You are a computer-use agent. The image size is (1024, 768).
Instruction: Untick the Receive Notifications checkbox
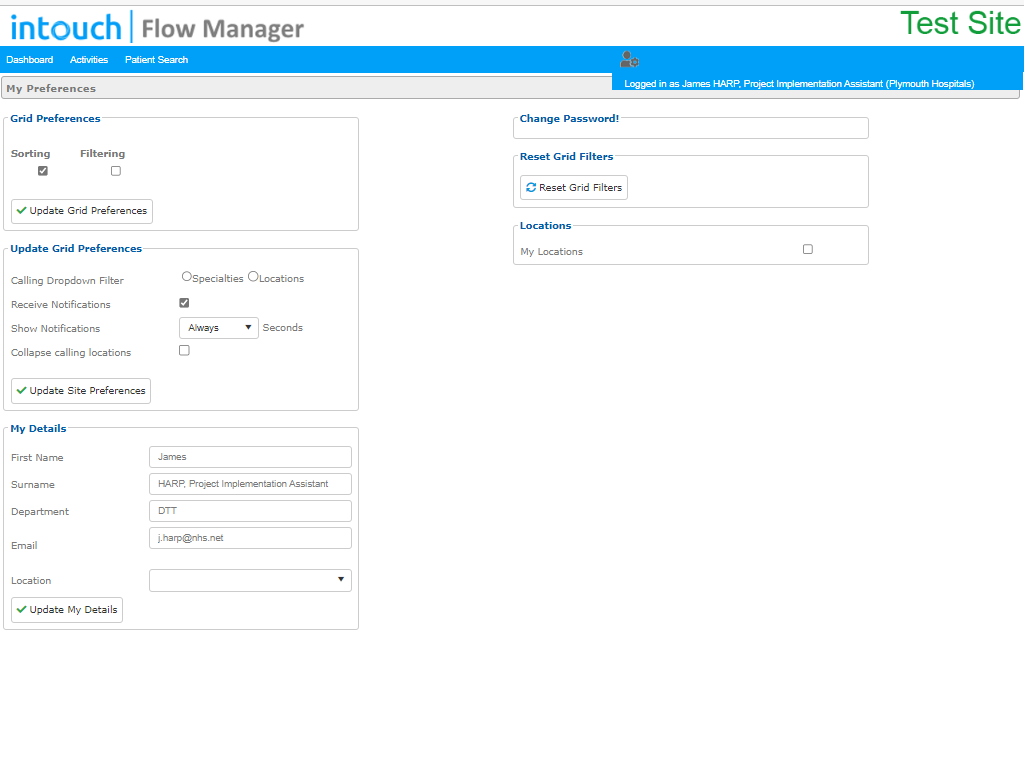184,303
